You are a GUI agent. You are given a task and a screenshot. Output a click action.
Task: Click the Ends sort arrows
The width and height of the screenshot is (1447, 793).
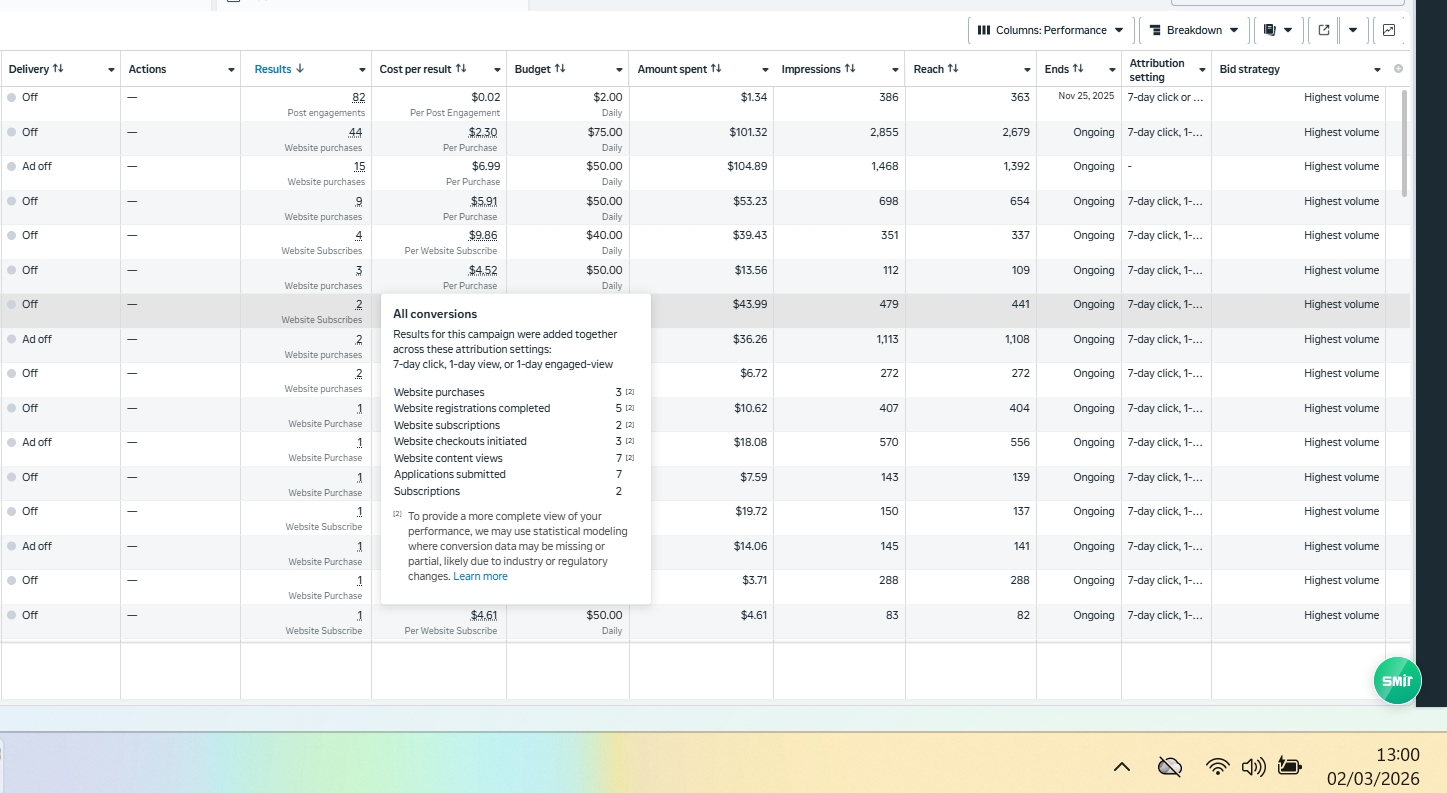(1078, 69)
